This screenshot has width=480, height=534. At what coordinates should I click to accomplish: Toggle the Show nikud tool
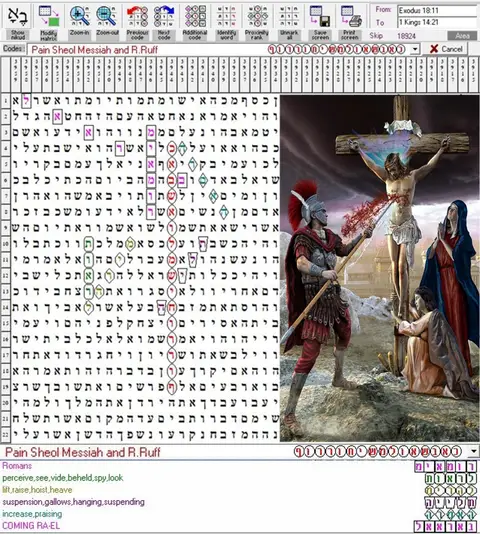point(17,21)
